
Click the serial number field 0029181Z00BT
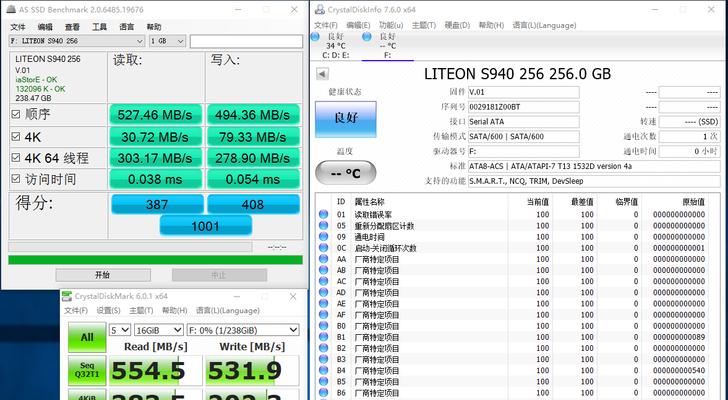(523, 107)
